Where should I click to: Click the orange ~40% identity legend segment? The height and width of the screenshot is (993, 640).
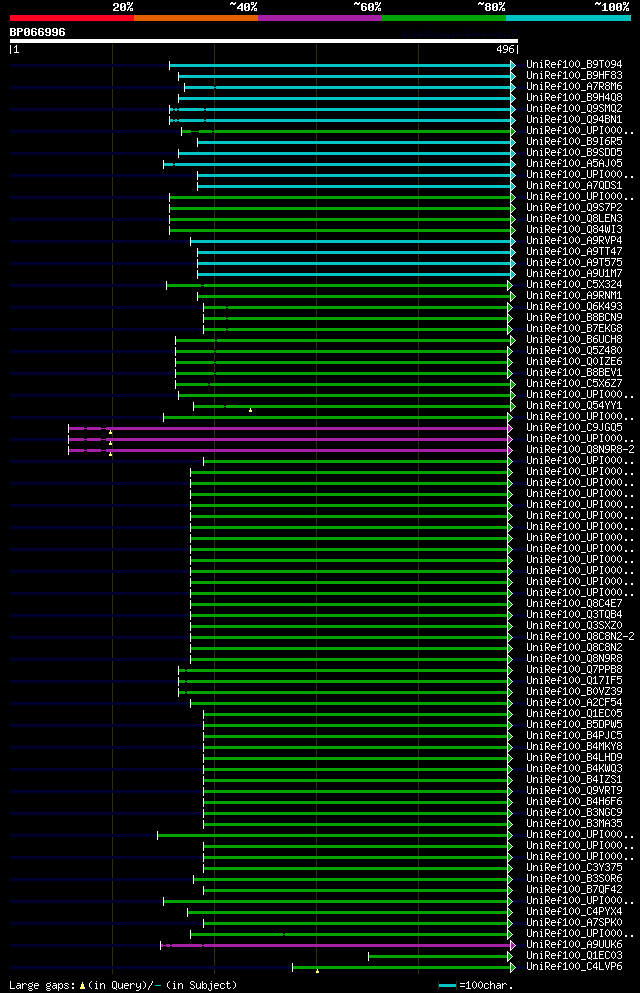pos(196,18)
